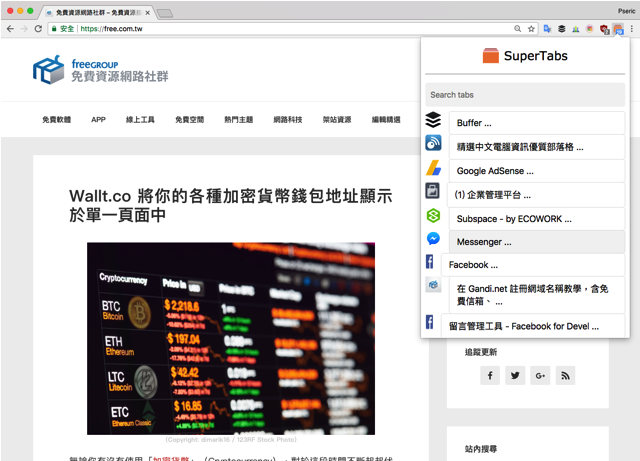Close the current browser tab
Image resolution: width=640 pixels, height=461 pixels.
[147, 13]
